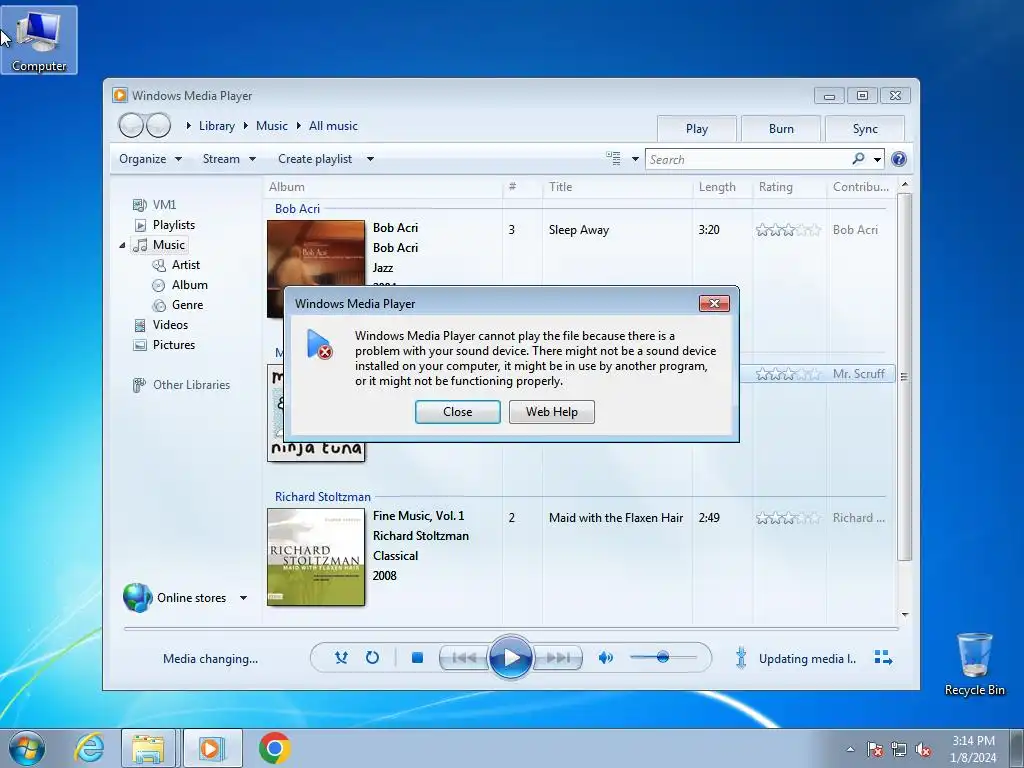Rate Sleep Away using the stars
Viewport: 1024px width, 768px height.
[x=788, y=230]
